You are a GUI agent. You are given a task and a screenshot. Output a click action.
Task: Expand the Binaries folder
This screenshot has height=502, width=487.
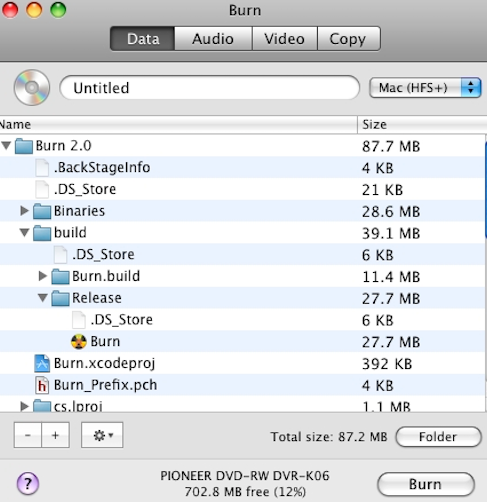click(24, 211)
